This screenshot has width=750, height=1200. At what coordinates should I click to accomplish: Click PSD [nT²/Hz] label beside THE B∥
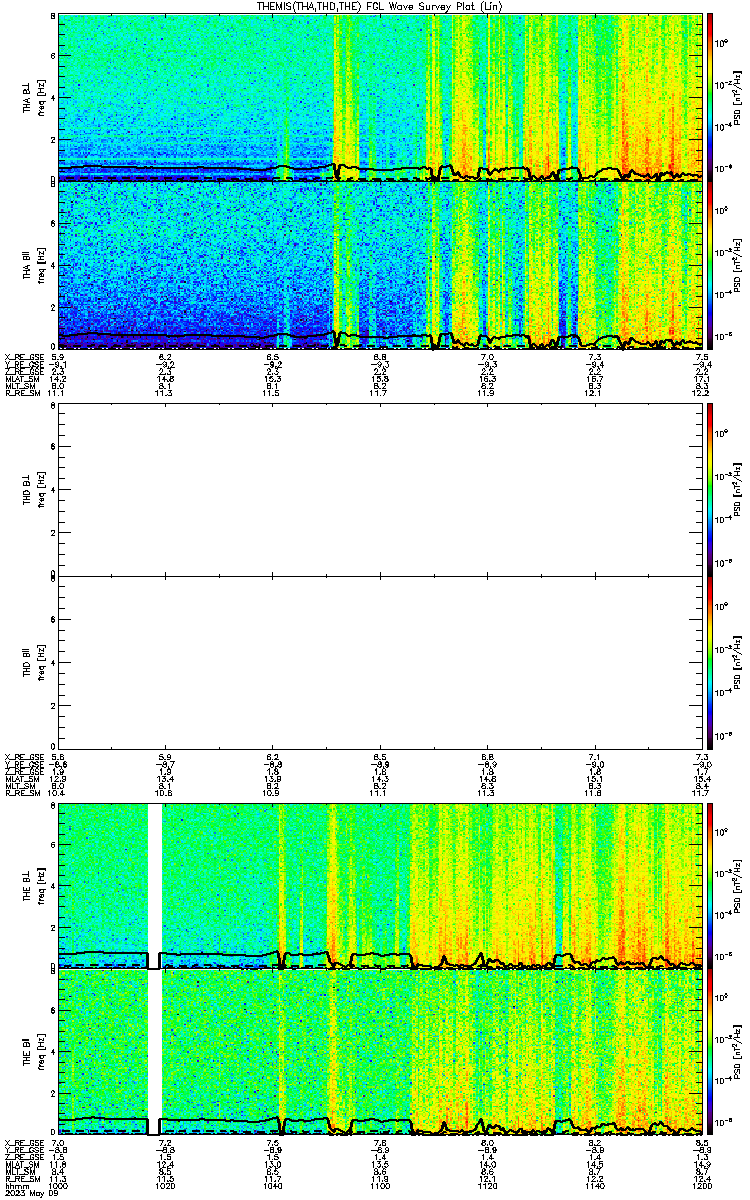(738, 1054)
